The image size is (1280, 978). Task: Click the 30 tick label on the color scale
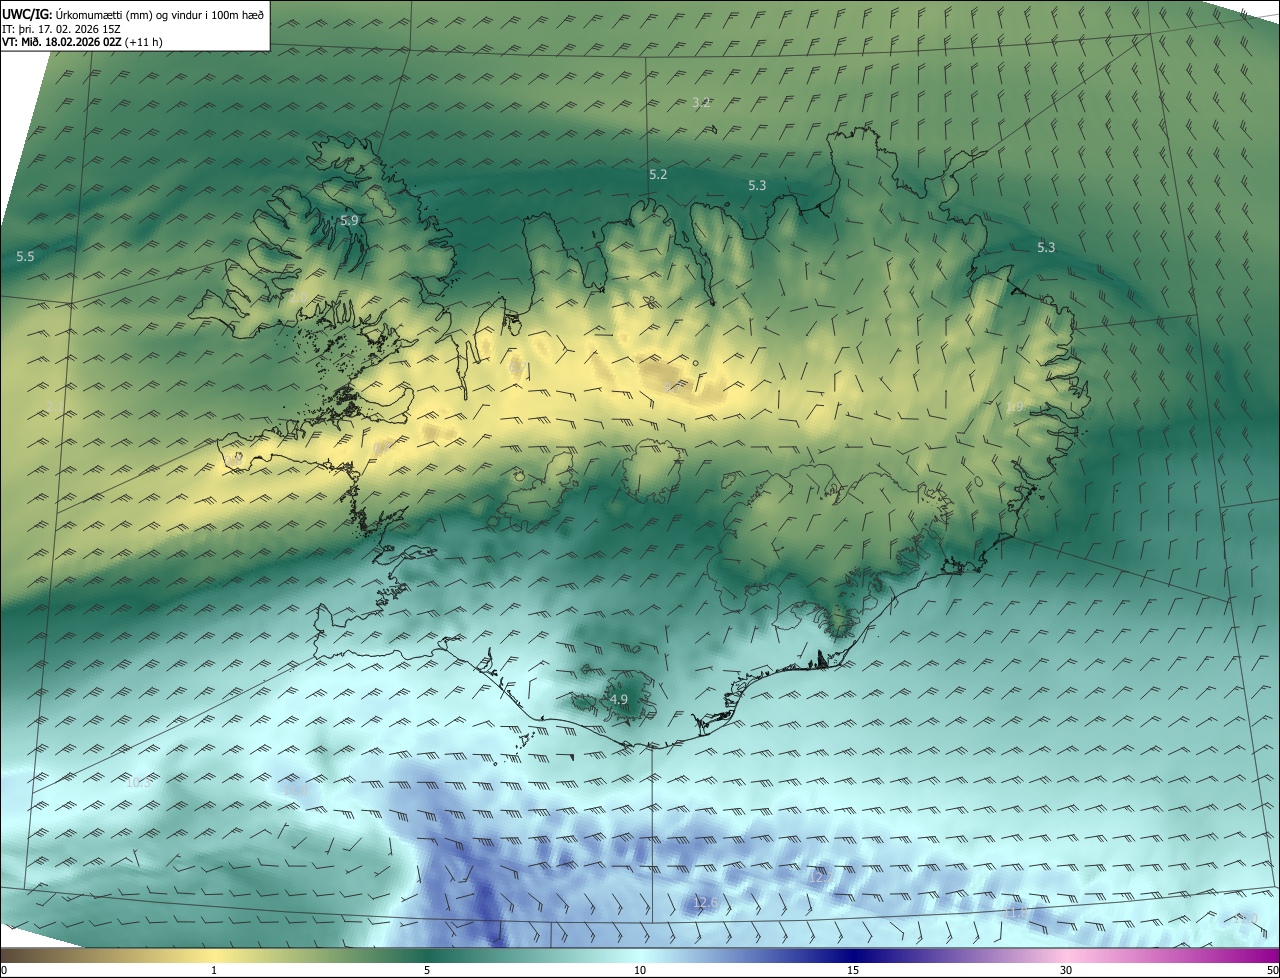click(x=1066, y=970)
